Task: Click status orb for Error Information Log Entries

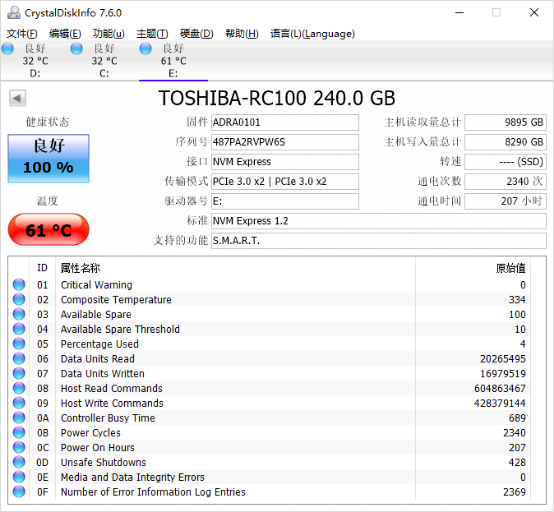Action: click(x=19, y=492)
